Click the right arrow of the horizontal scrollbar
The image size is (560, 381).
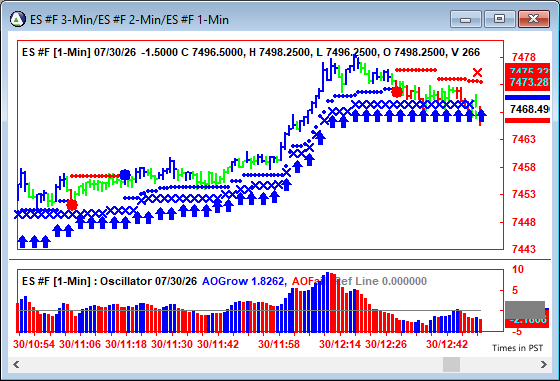point(544,365)
